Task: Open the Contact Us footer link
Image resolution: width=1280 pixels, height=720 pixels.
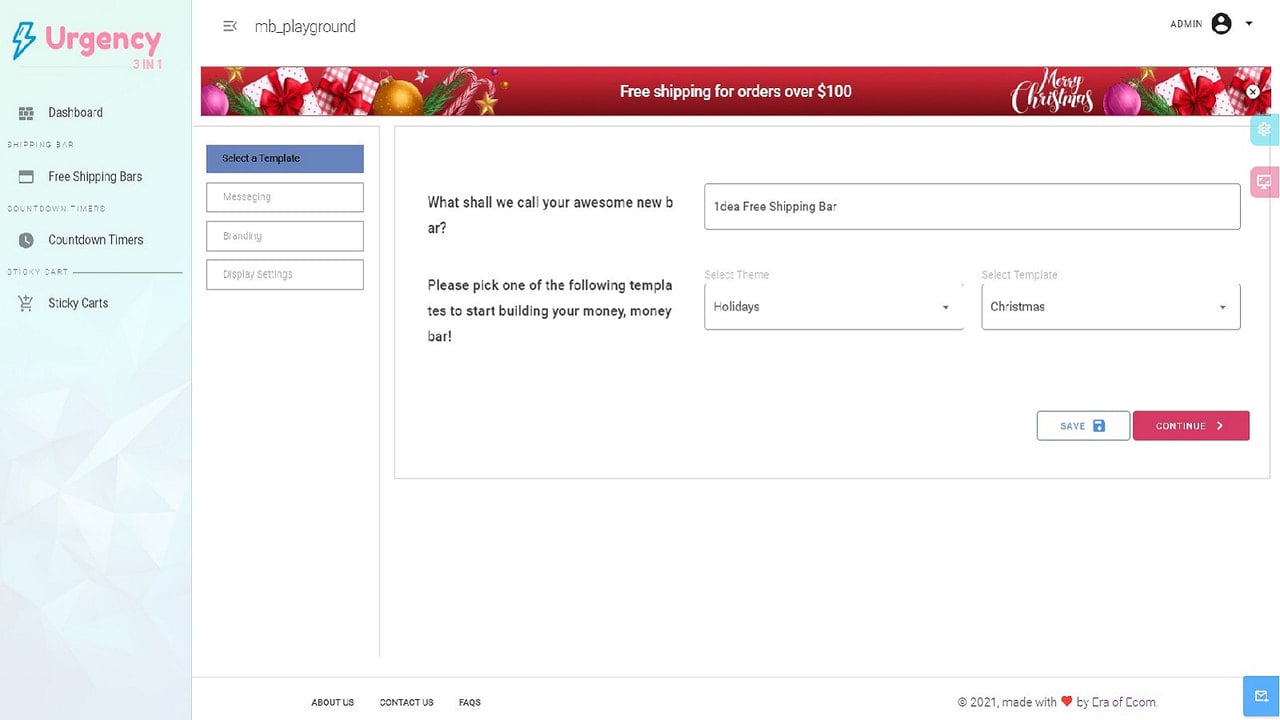Action: (406, 703)
